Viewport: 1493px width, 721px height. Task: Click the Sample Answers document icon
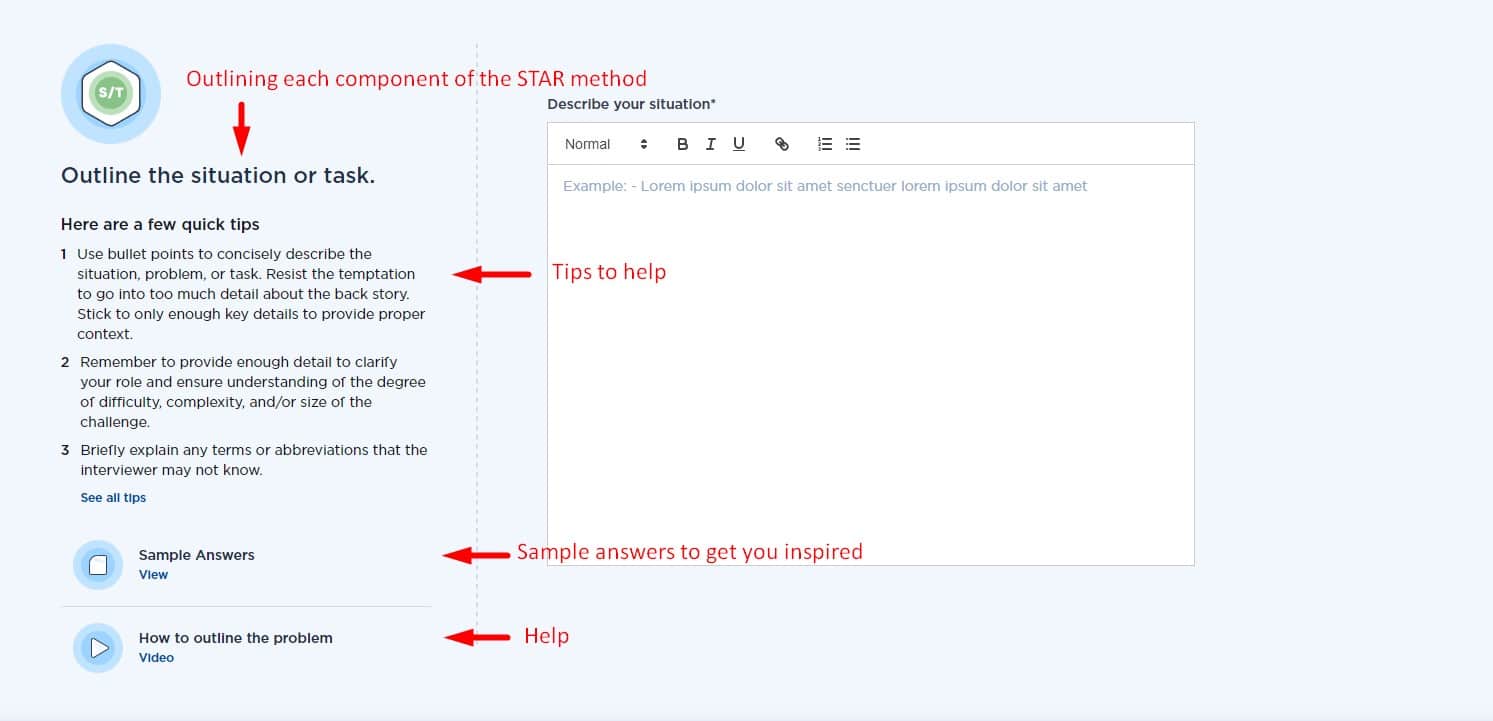coord(97,564)
